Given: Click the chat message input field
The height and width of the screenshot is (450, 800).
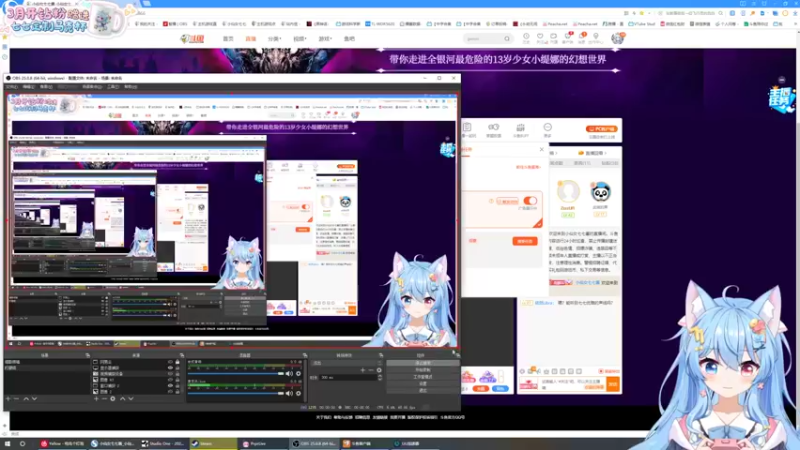Looking at the screenshot, I should pyautogui.click(x=573, y=384).
